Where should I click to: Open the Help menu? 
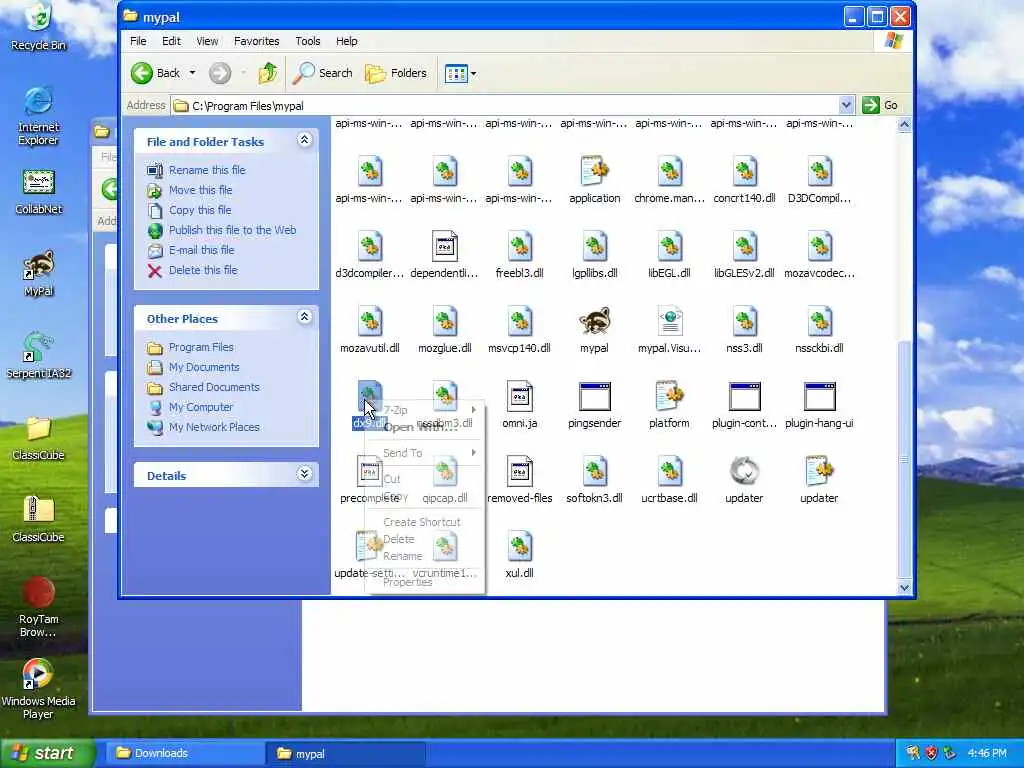click(x=347, y=41)
